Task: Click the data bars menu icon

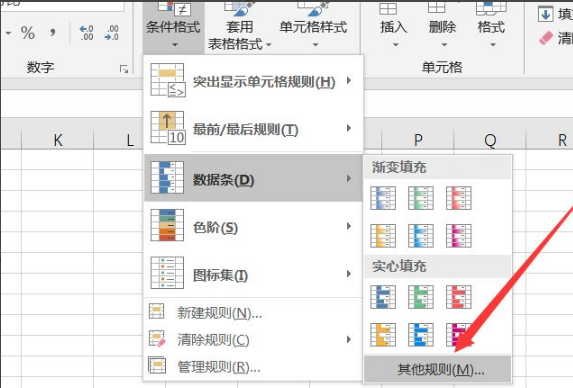Action: [167, 178]
